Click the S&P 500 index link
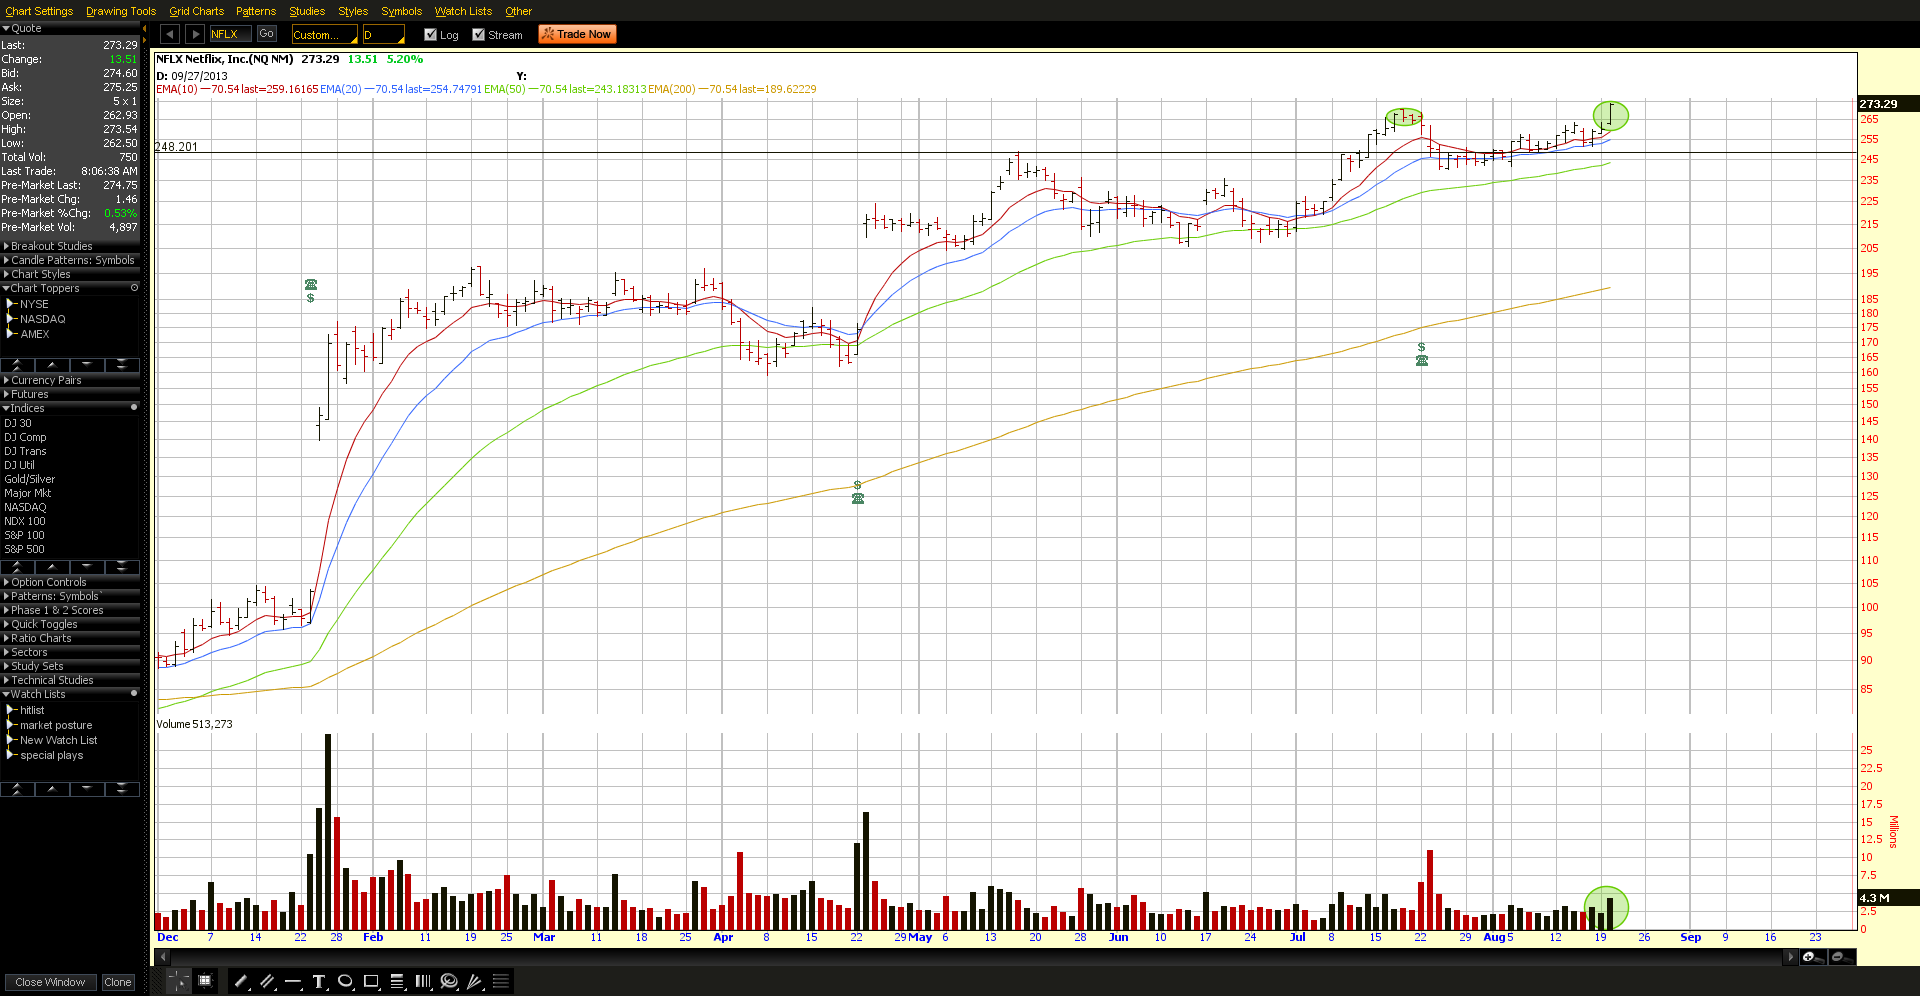This screenshot has width=1920, height=996. point(24,549)
